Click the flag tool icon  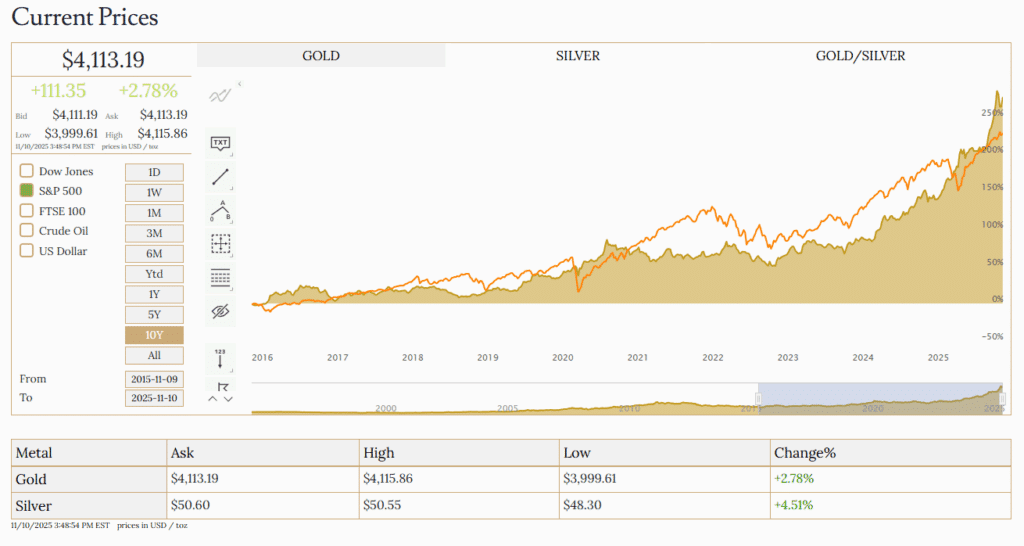[x=221, y=386]
